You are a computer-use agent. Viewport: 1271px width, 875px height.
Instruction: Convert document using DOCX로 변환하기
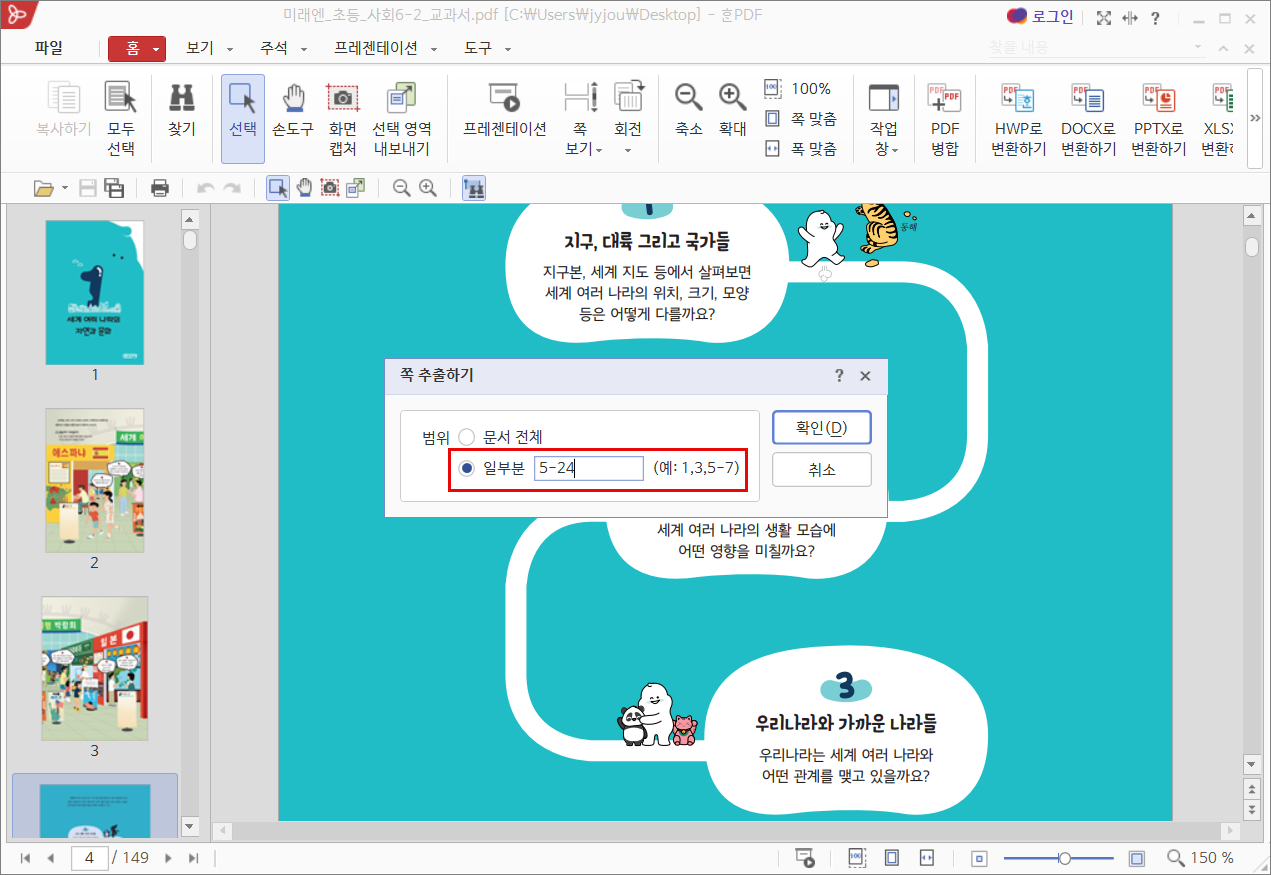(x=1088, y=118)
